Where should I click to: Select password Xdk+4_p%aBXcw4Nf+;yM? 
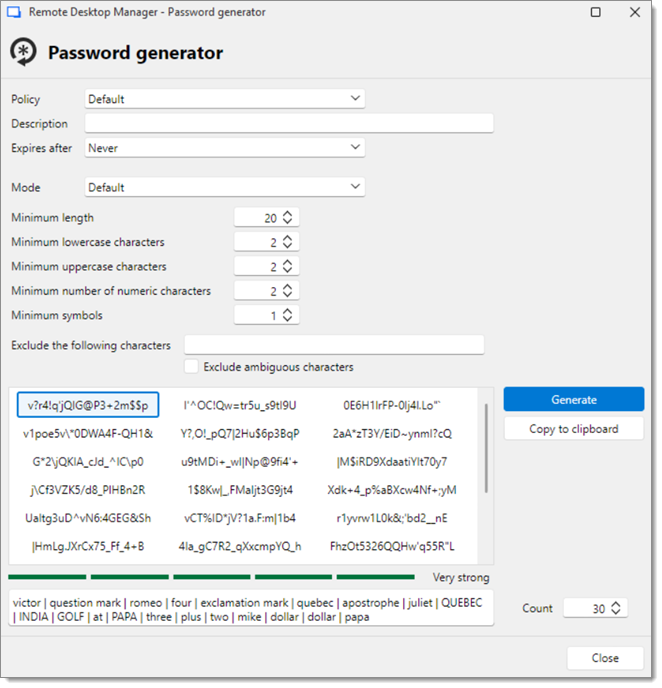point(394,492)
